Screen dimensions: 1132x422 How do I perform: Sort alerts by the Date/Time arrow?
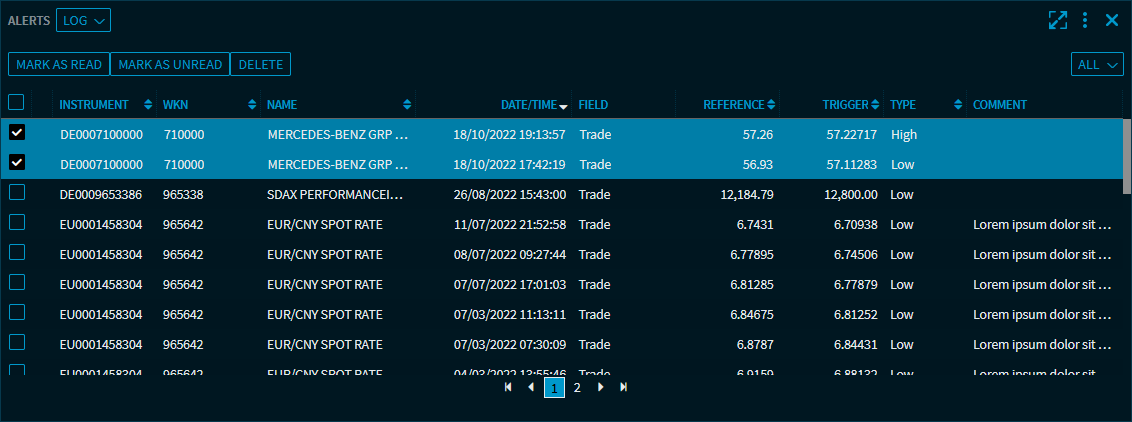[x=564, y=106]
